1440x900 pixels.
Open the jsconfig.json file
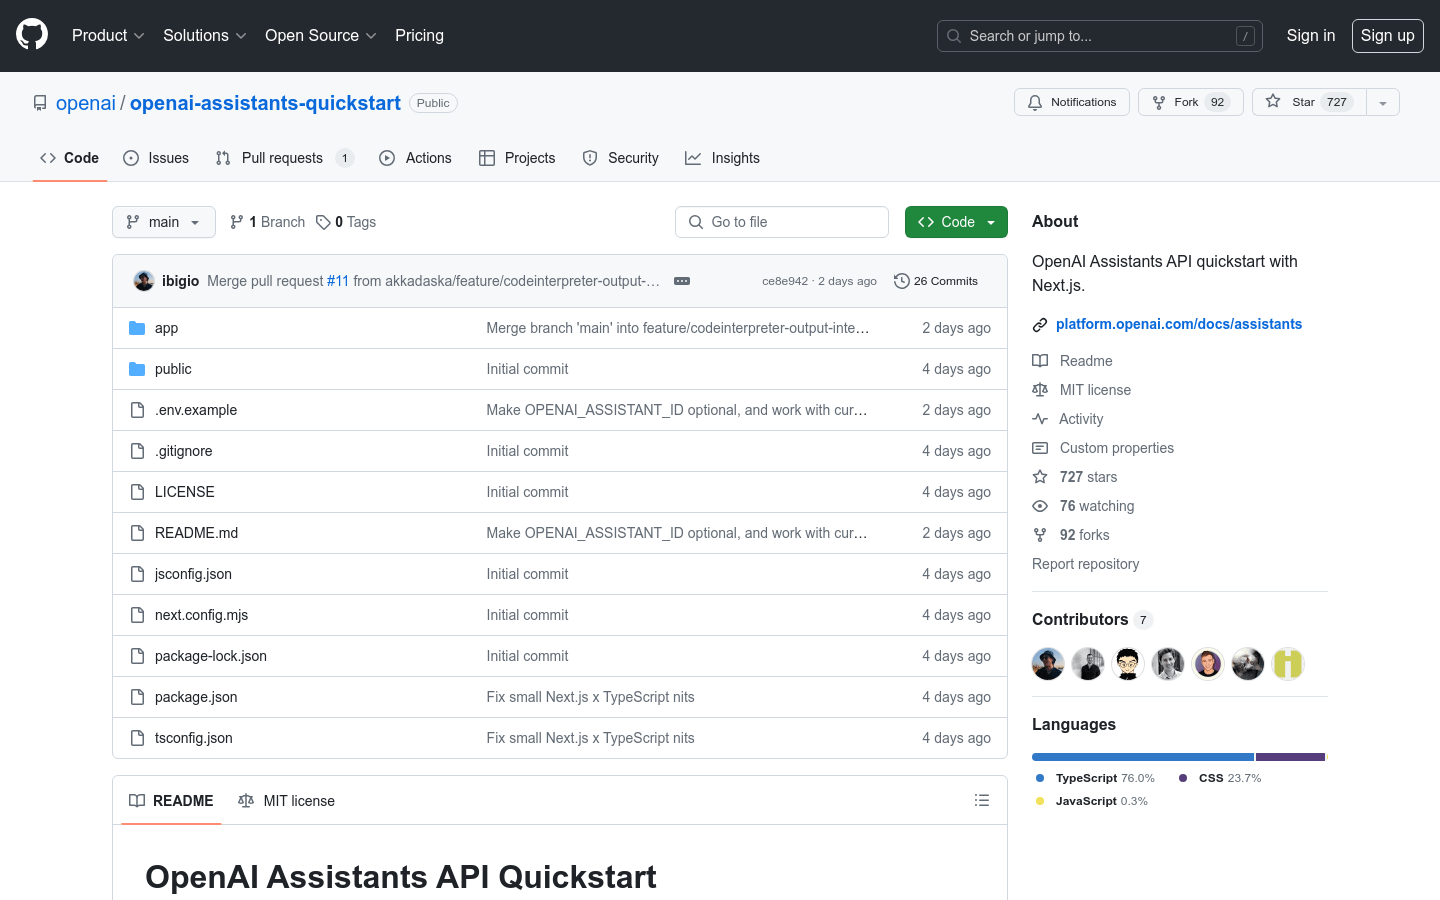pos(193,574)
